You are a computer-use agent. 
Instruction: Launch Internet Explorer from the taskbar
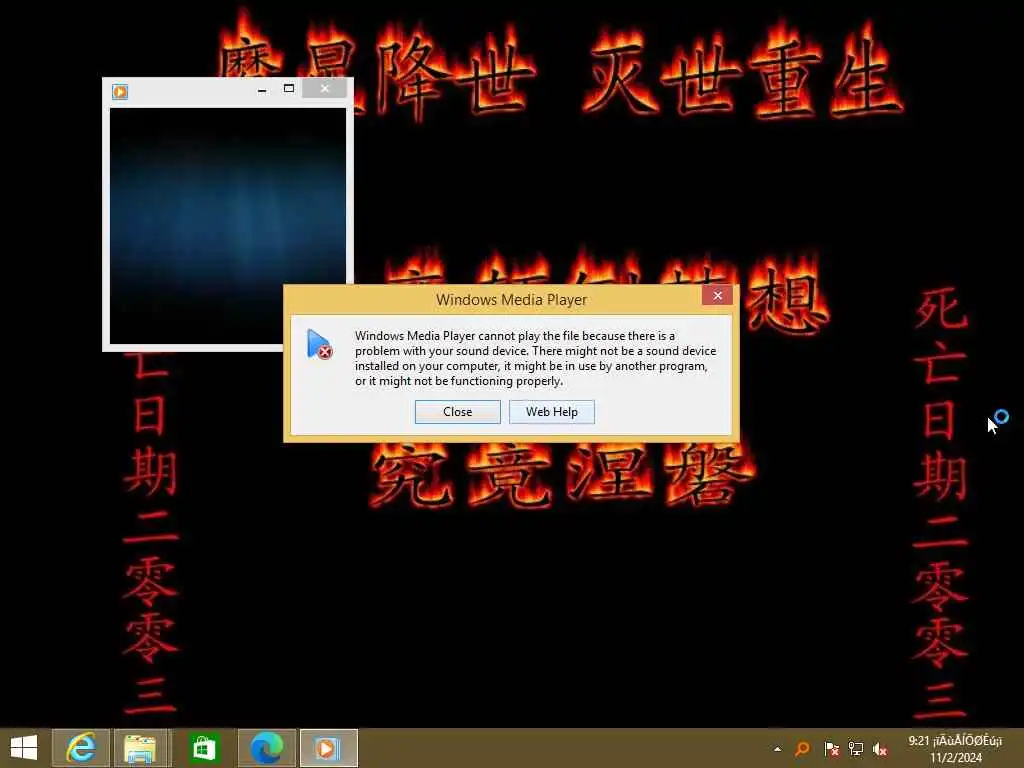(80, 748)
